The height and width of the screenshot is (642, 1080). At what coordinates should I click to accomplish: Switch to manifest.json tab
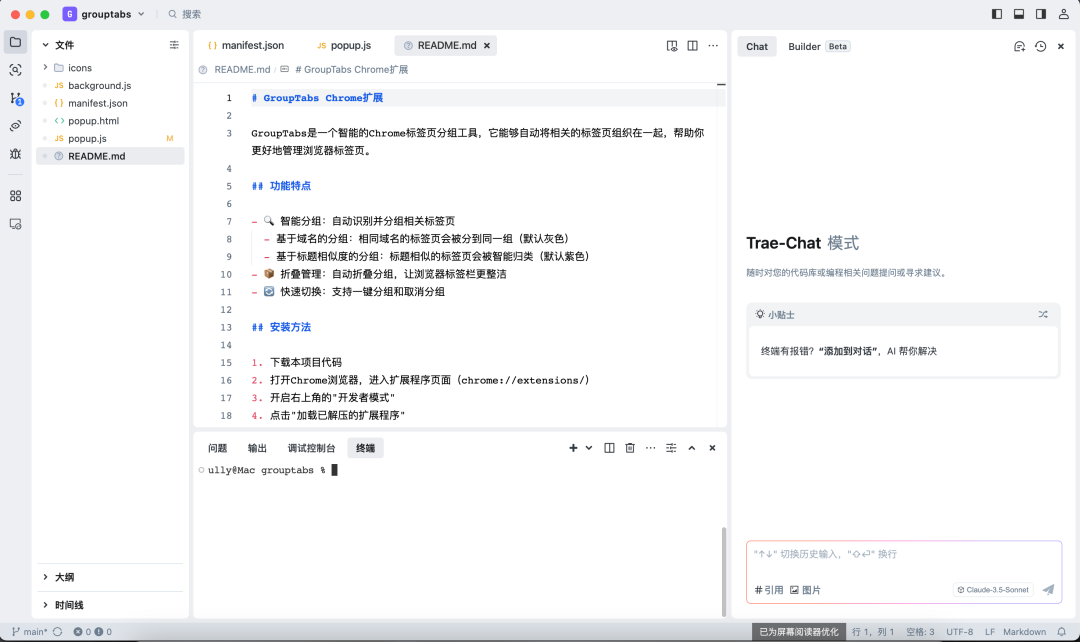(246, 45)
